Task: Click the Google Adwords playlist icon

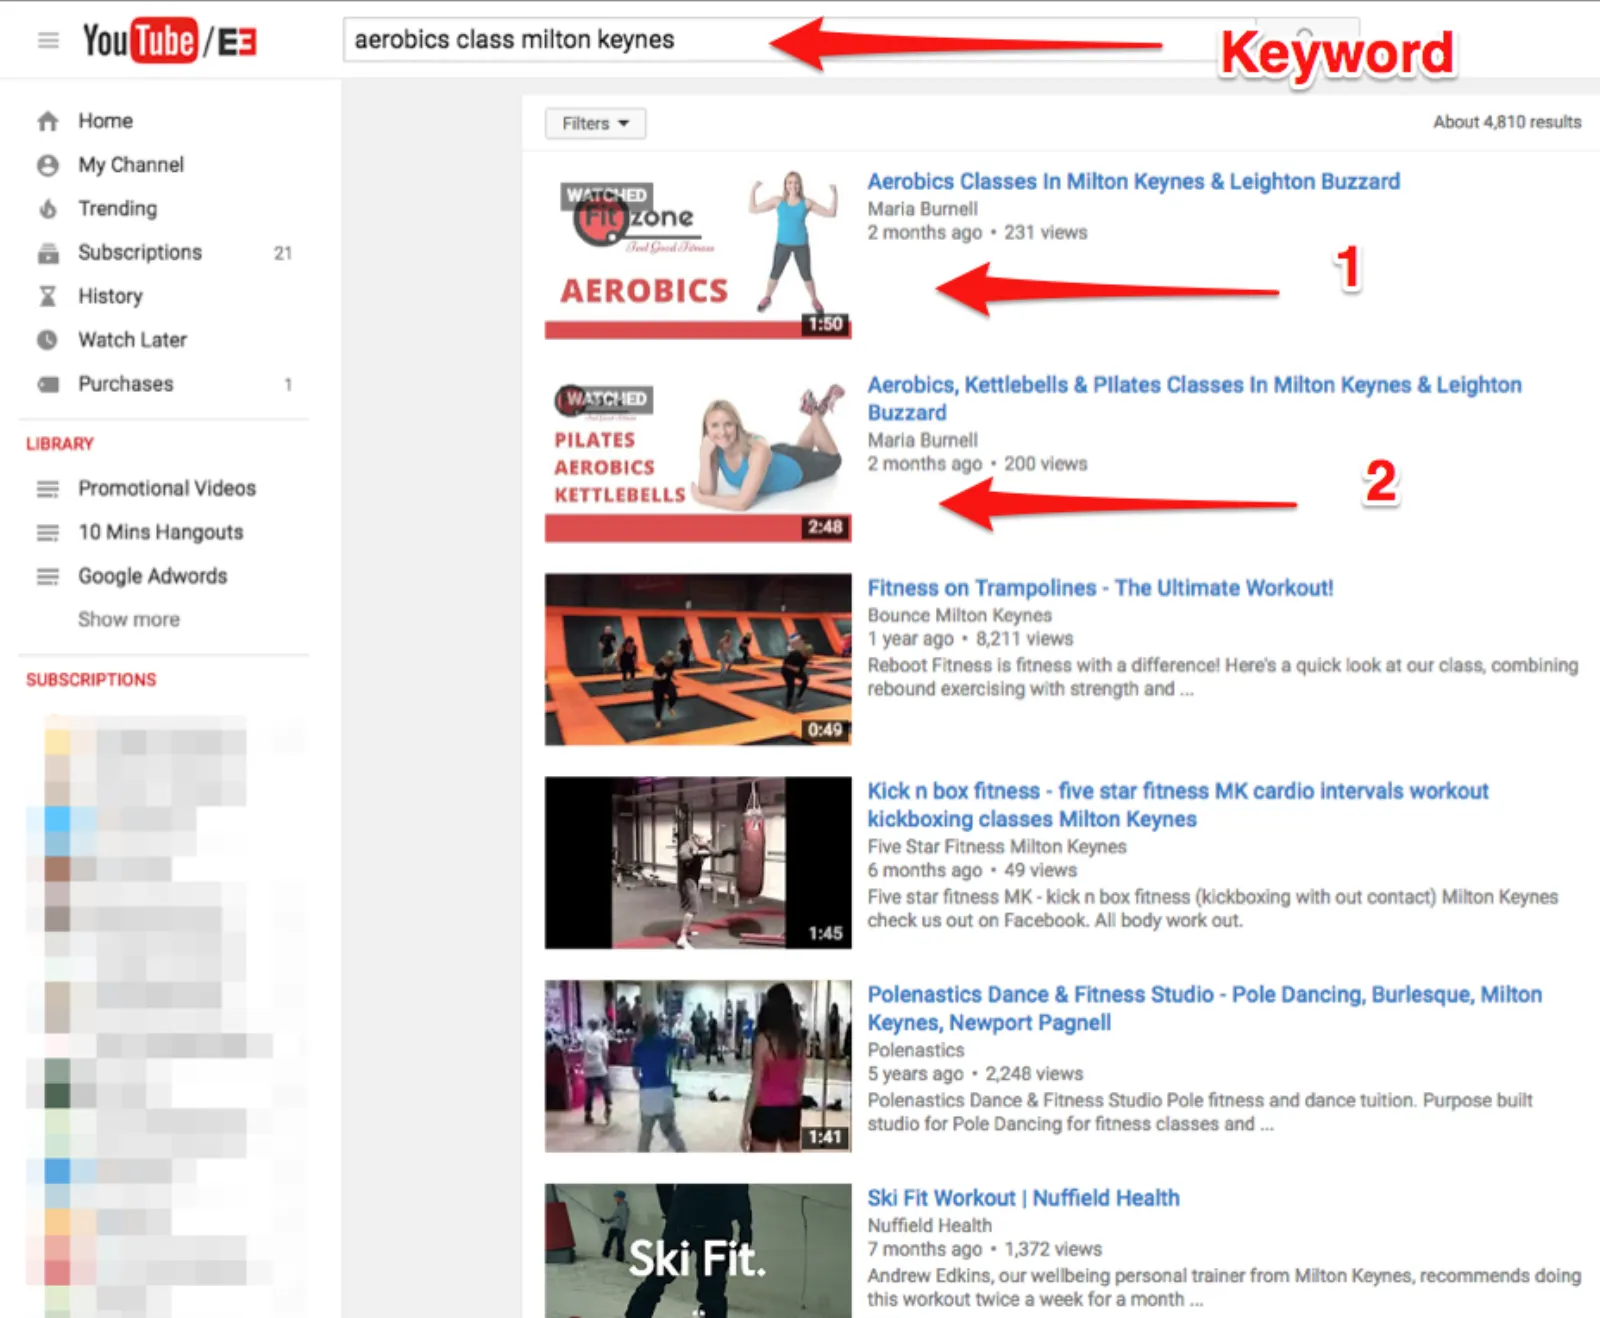Action: click(47, 576)
